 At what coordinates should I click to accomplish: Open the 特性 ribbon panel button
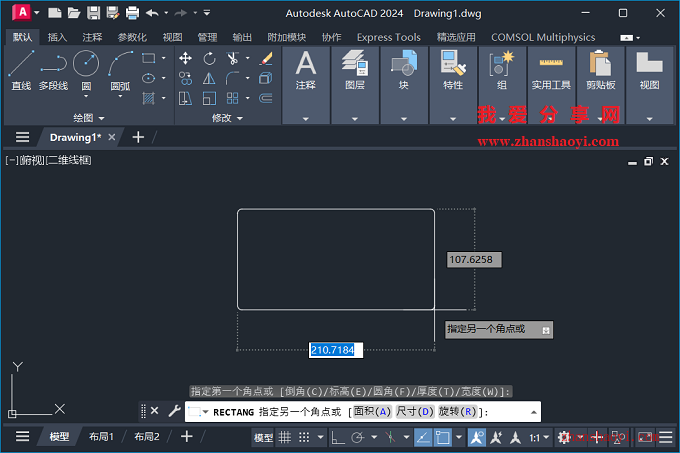(x=453, y=72)
